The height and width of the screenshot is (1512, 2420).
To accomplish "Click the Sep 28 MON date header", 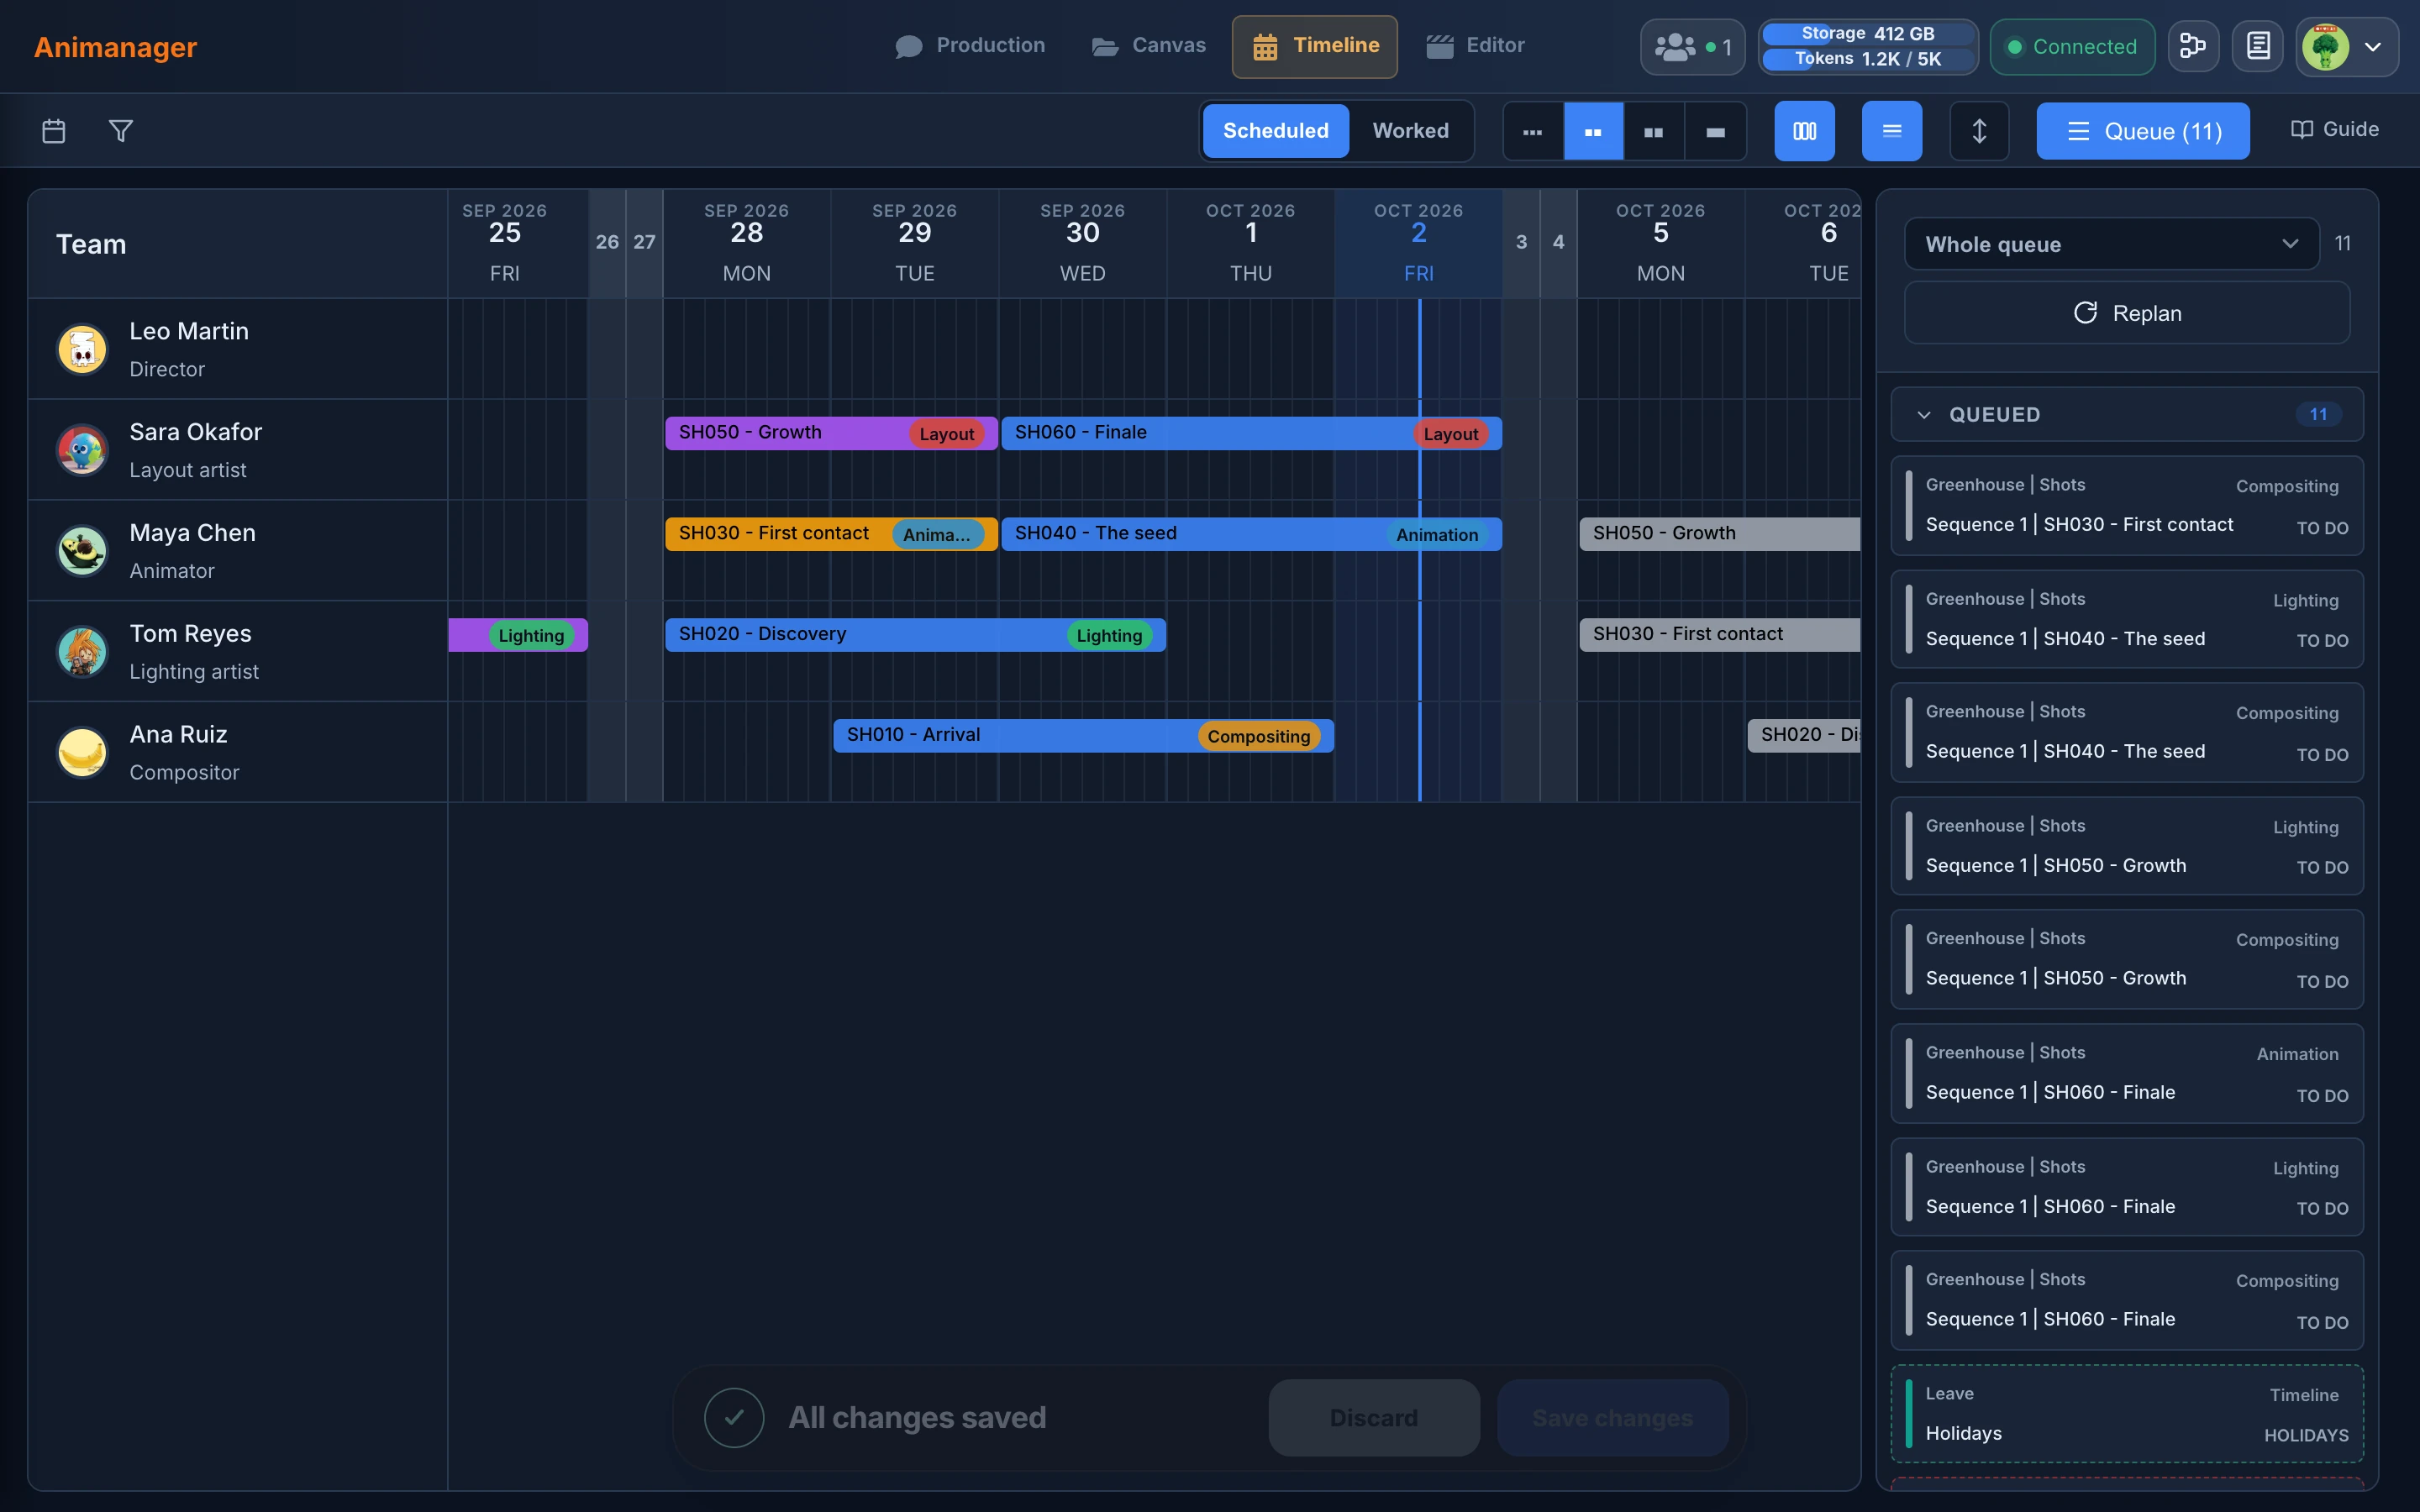I will pyautogui.click(x=746, y=243).
